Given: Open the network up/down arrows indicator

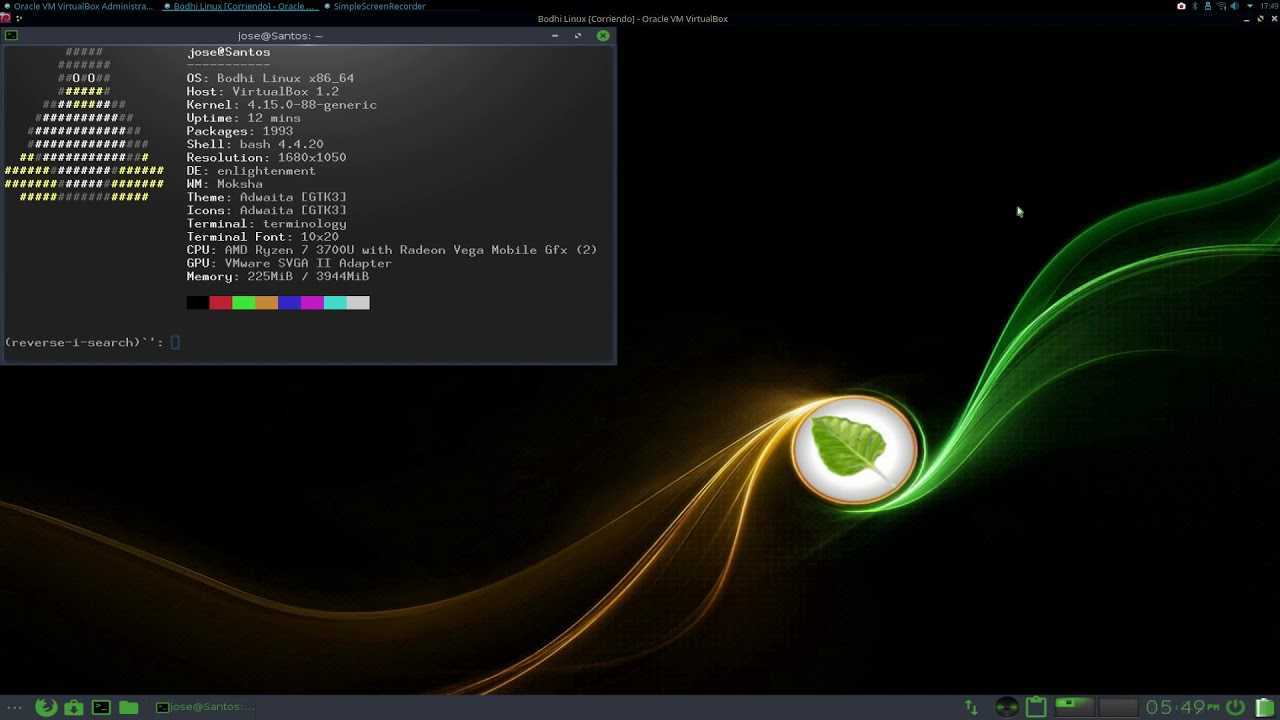Looking at the screenshot, I should coord(971,707).
